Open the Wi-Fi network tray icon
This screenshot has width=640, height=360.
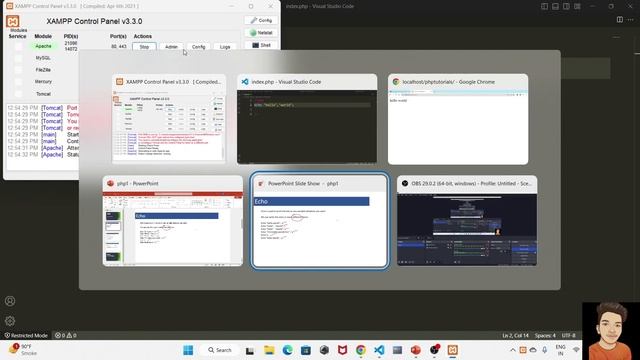coord(576,350)
